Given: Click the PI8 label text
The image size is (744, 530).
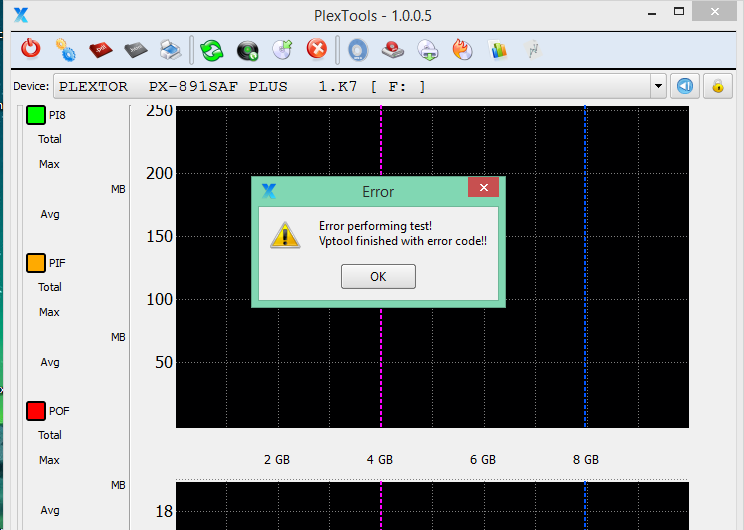Looking at the screenshot, I should click(x=57, y=115).
